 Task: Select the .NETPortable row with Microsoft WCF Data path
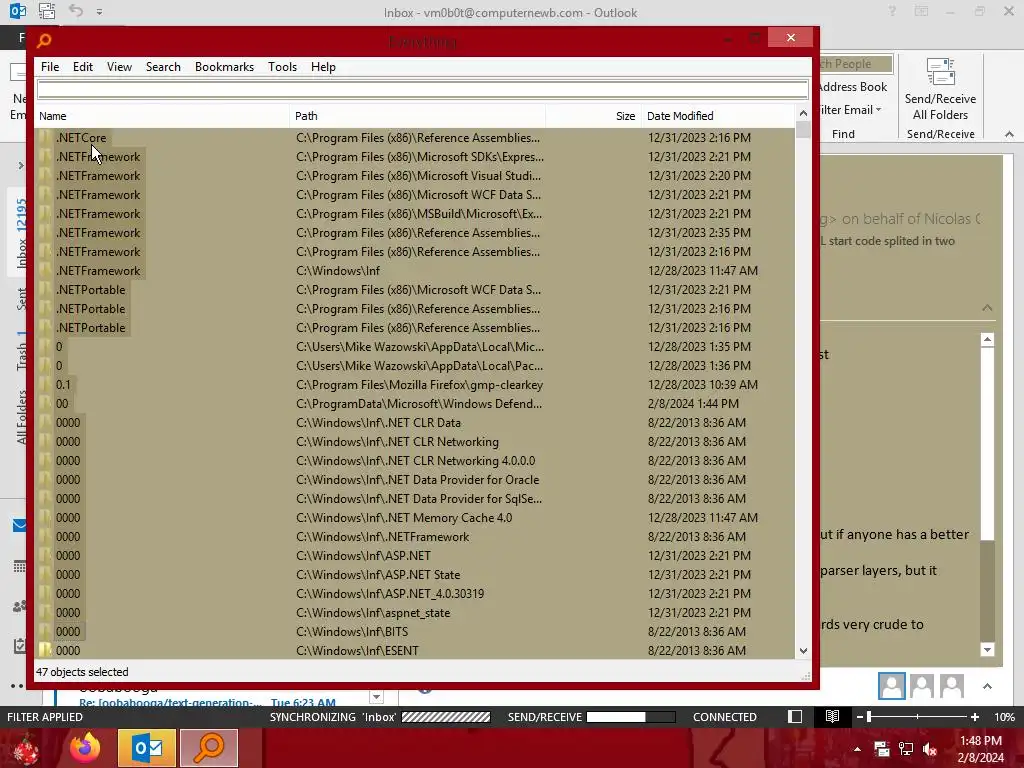click(415, 289)
